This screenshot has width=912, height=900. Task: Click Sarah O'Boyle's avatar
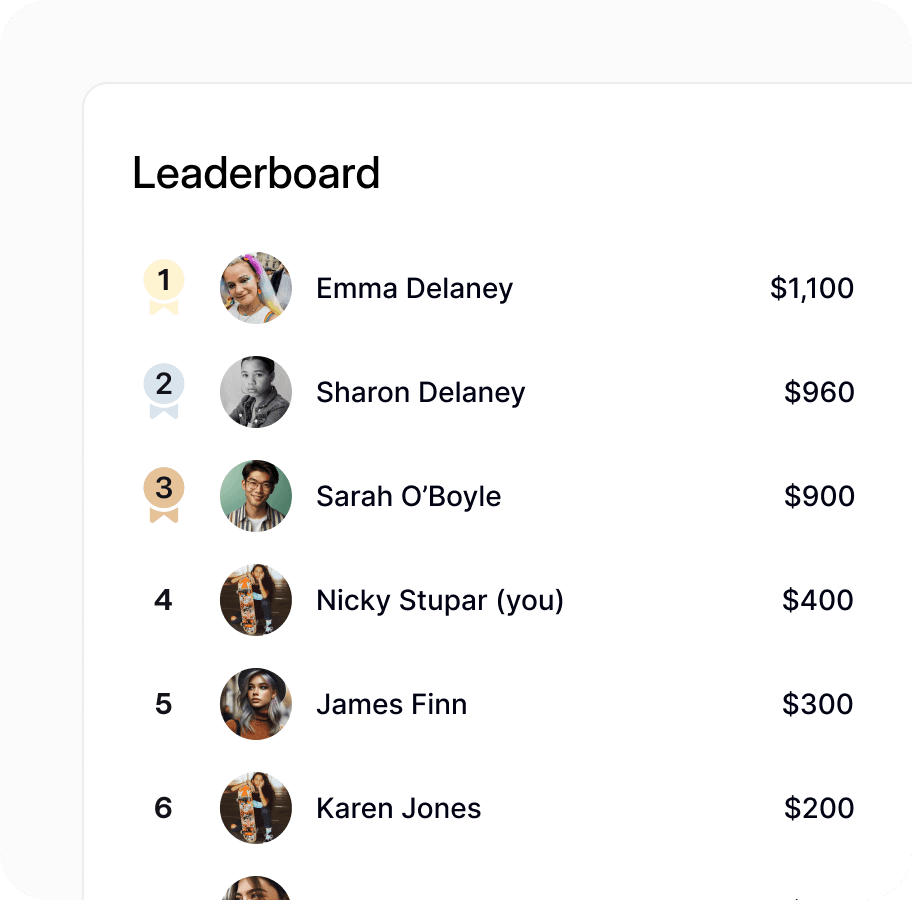(256, 496)
